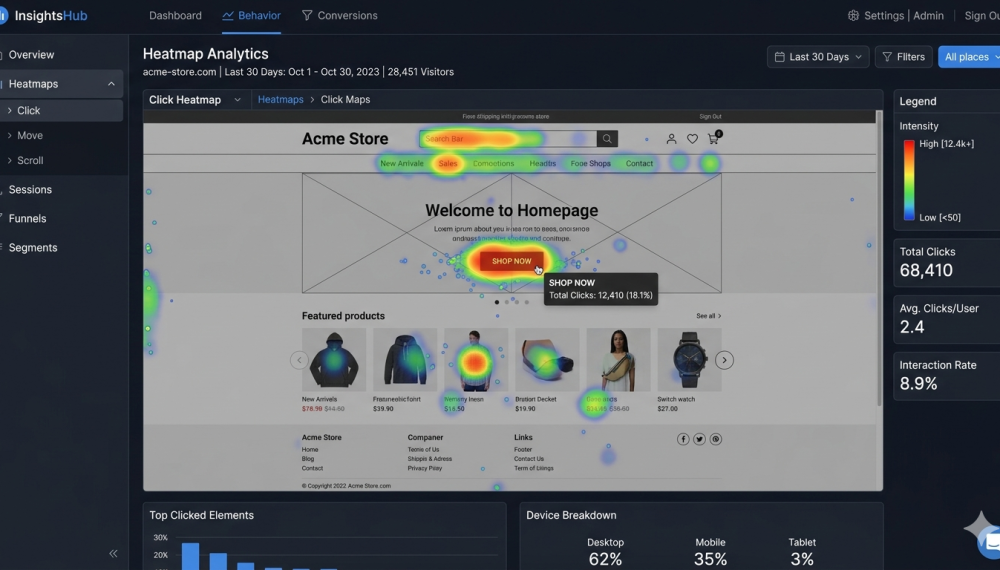Open Overview in the sidebar
1000x570 pixels.
coord(31,55)
